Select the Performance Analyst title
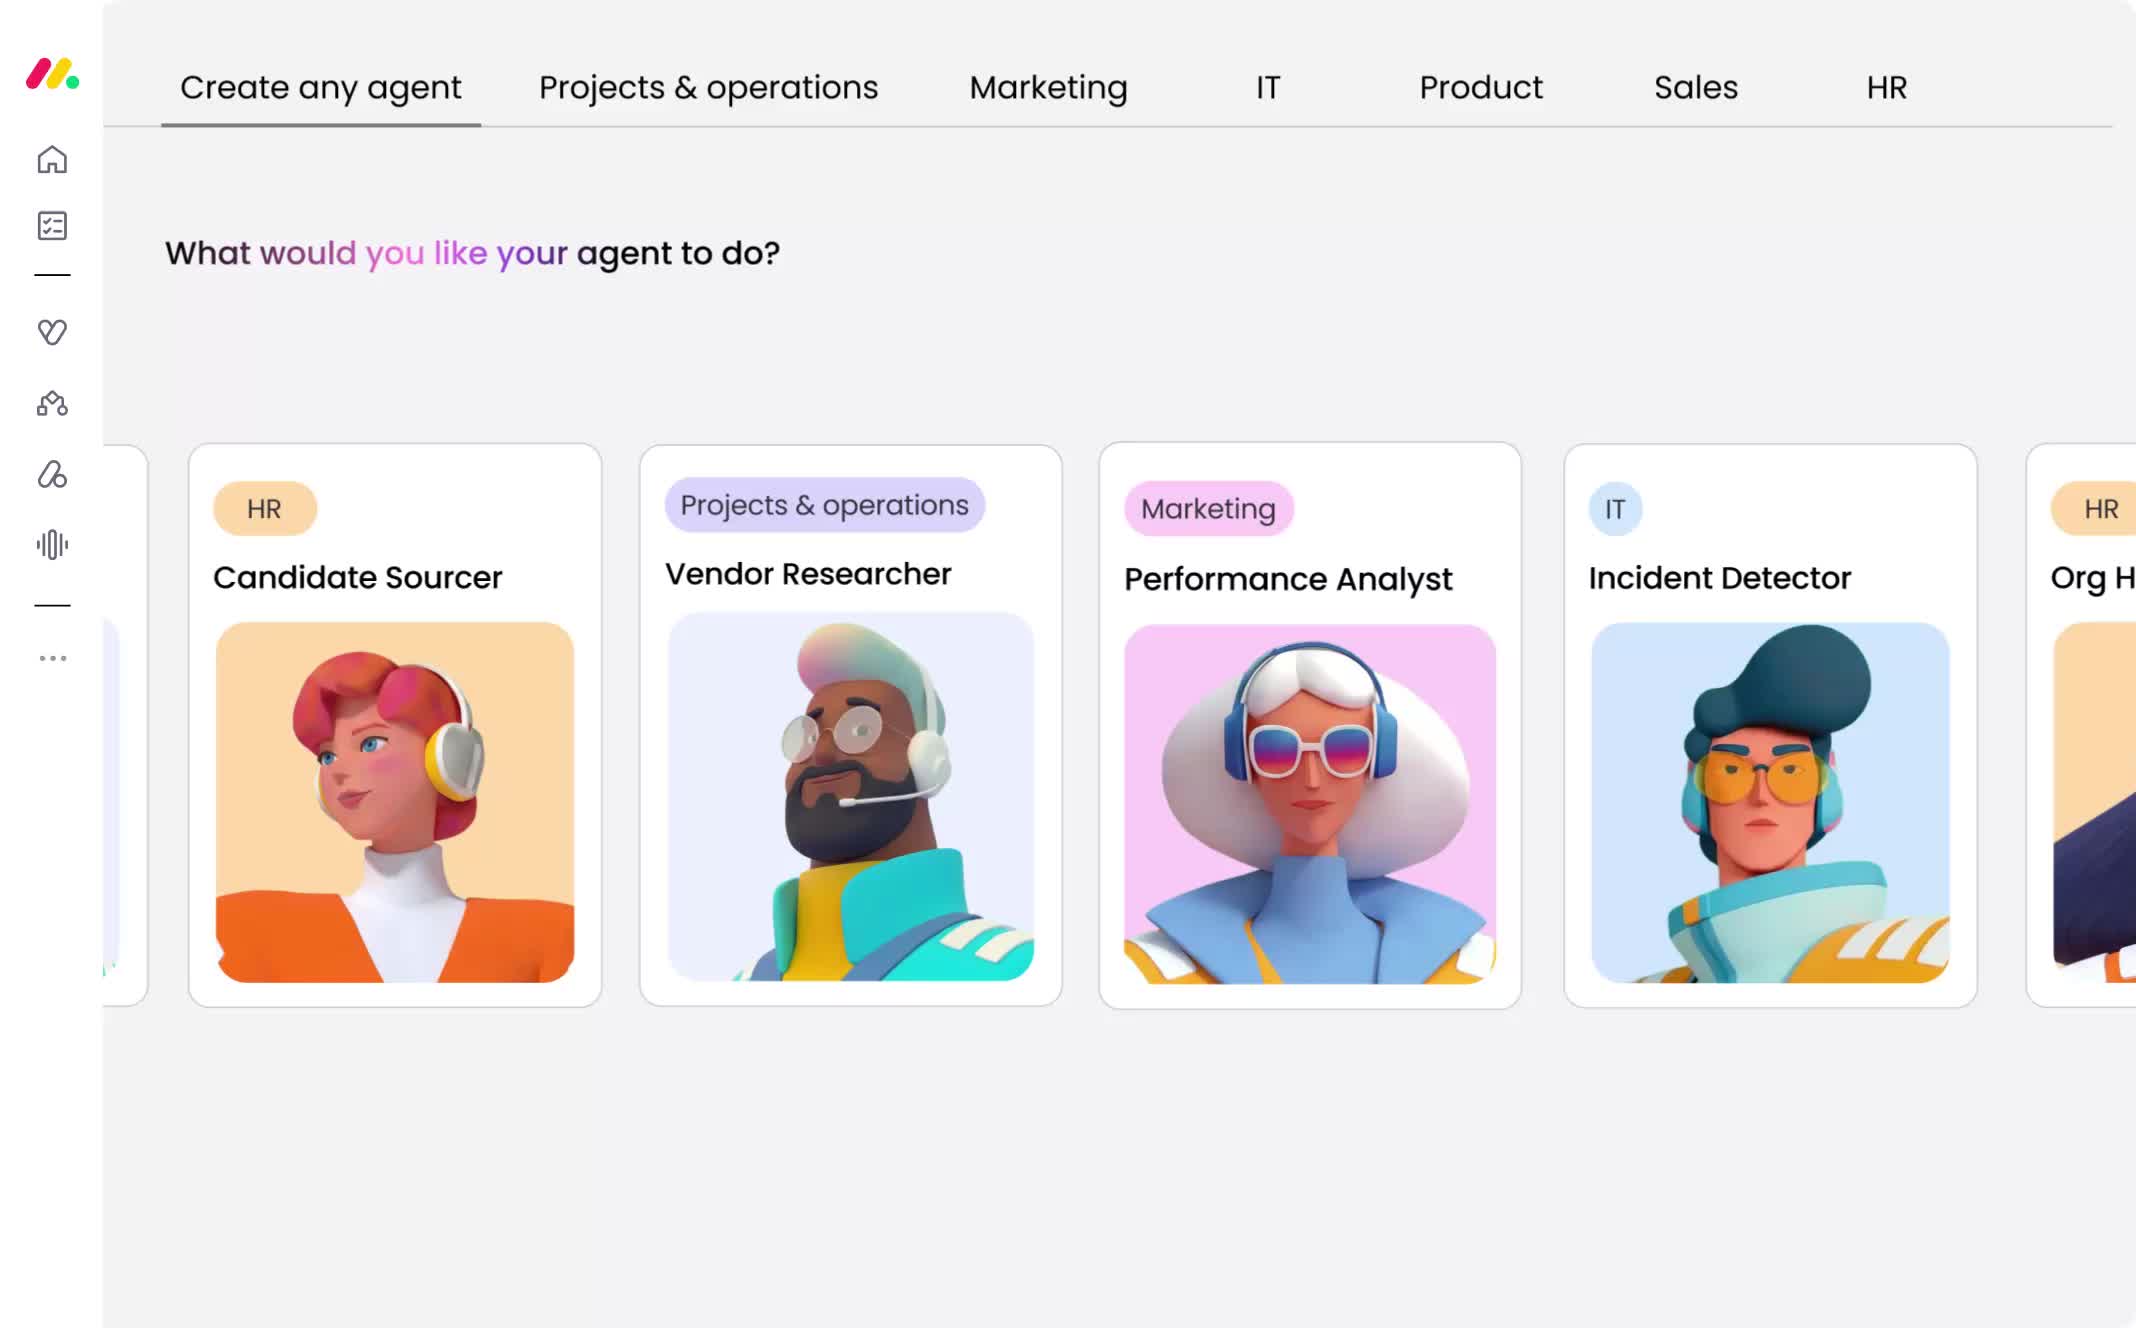This screenshot has height=1328, width=2136. (x=1288, y=579)
